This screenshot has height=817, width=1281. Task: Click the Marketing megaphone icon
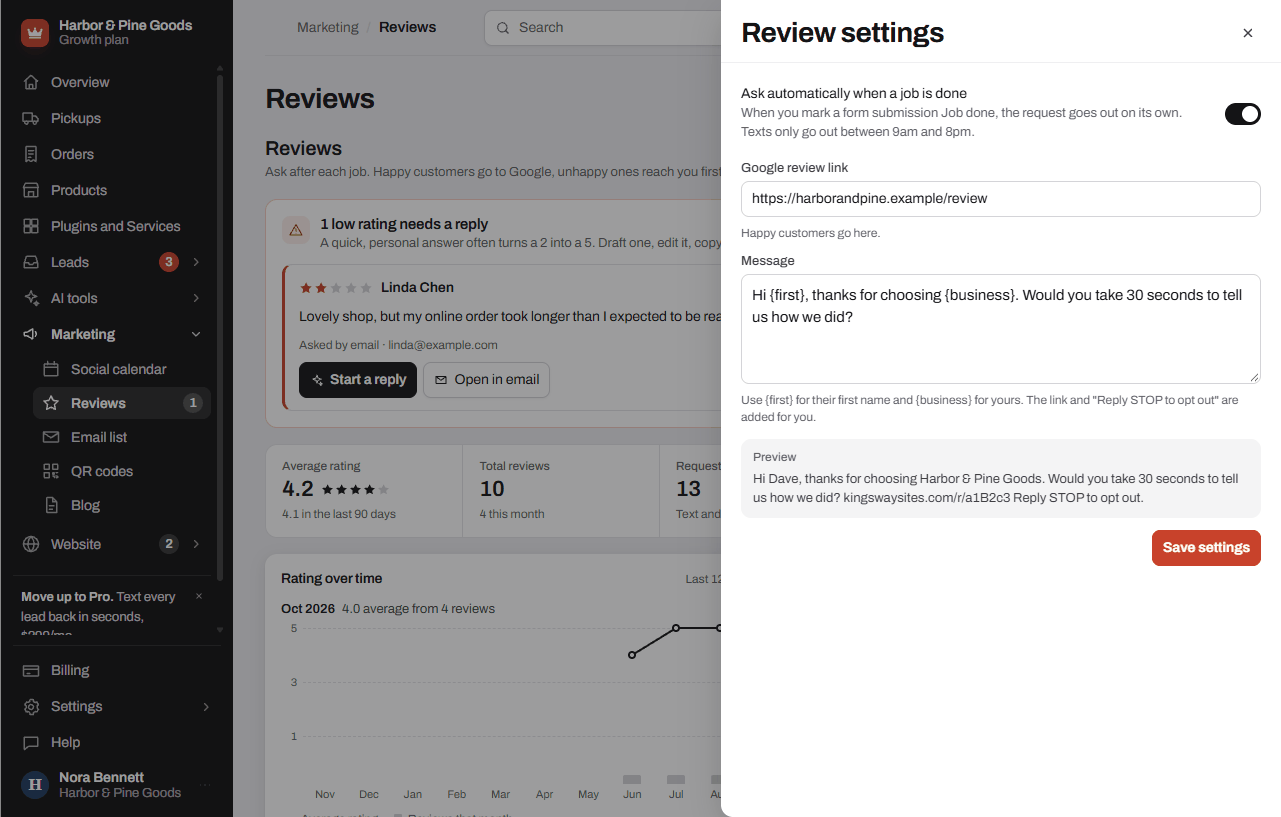31,334
